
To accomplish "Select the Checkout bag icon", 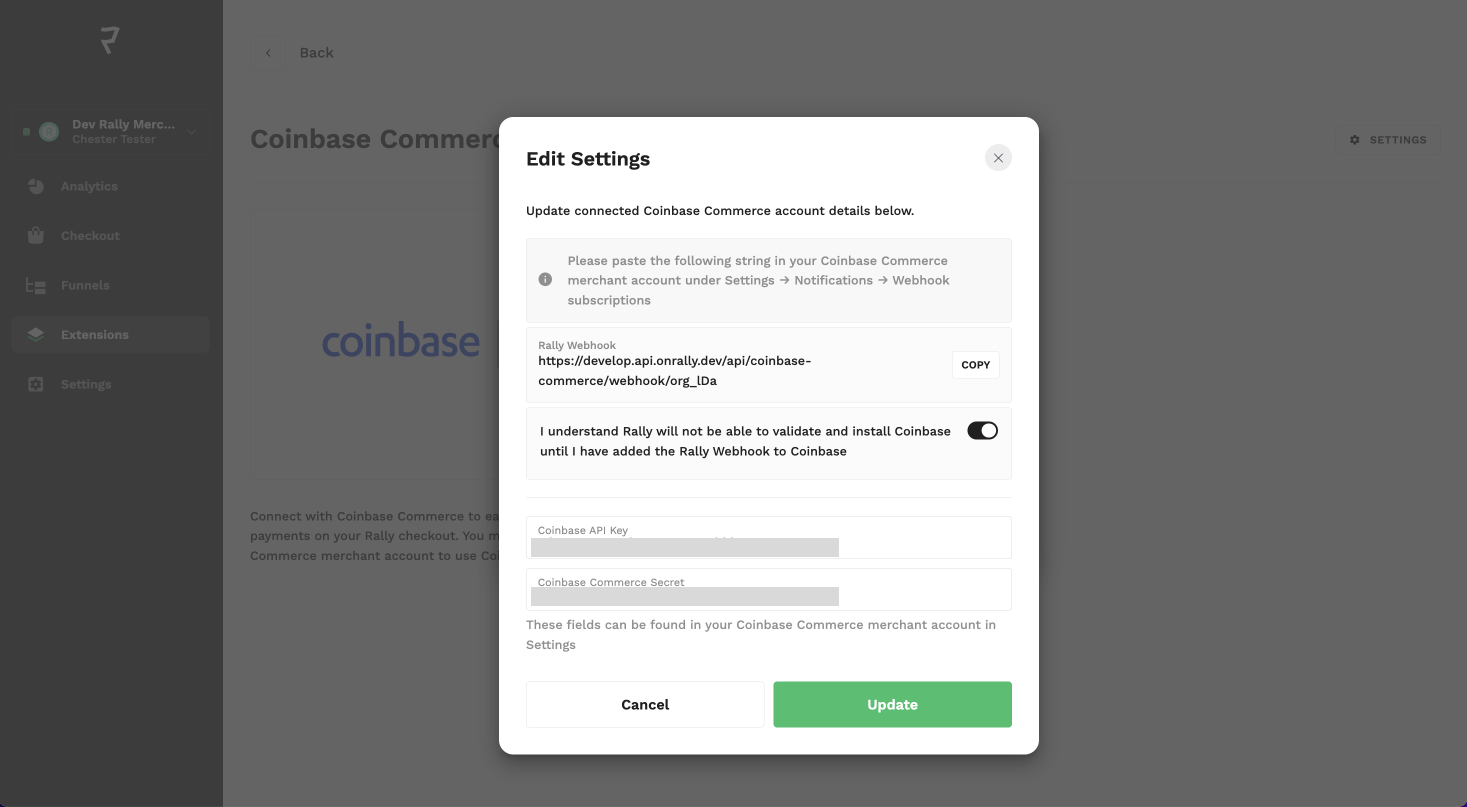I will [x=35, y=235].
